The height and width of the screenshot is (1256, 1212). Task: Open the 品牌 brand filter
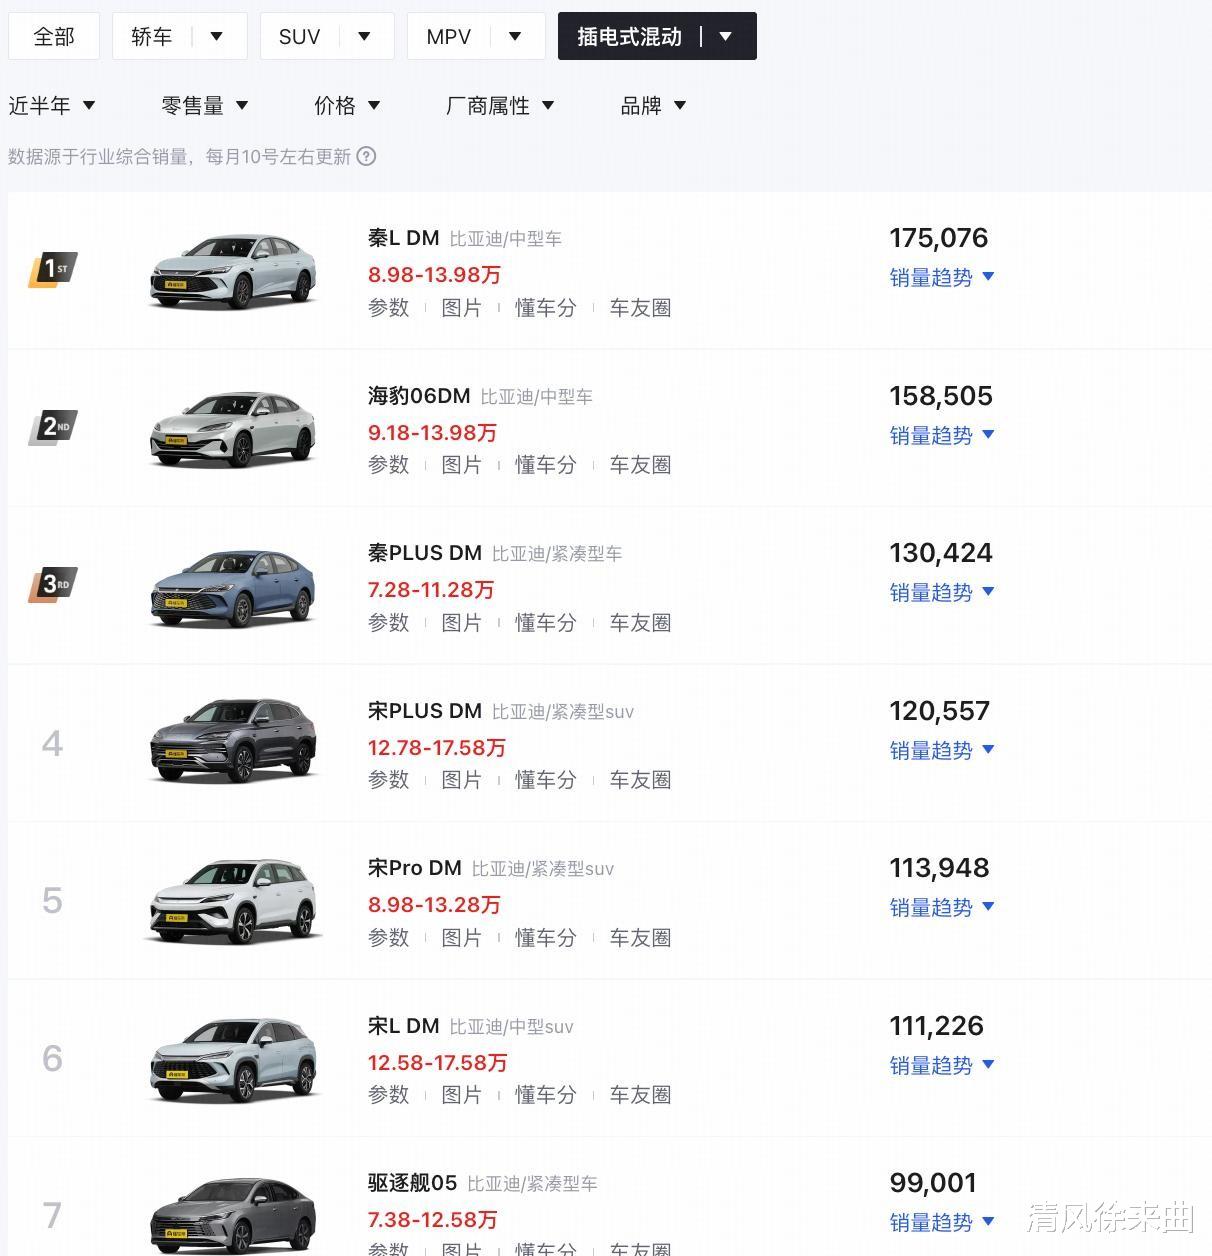tap(653, 106)
